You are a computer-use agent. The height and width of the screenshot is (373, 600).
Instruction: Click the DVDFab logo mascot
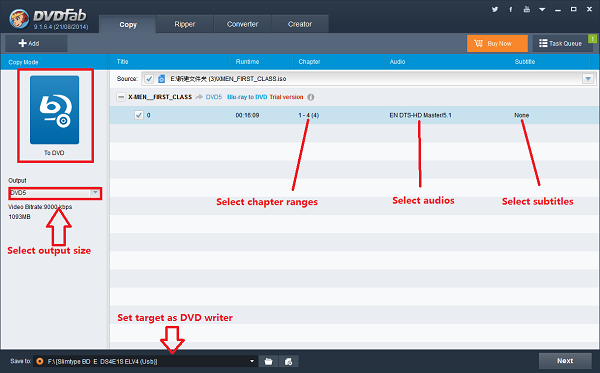click(x=19, y=18)
